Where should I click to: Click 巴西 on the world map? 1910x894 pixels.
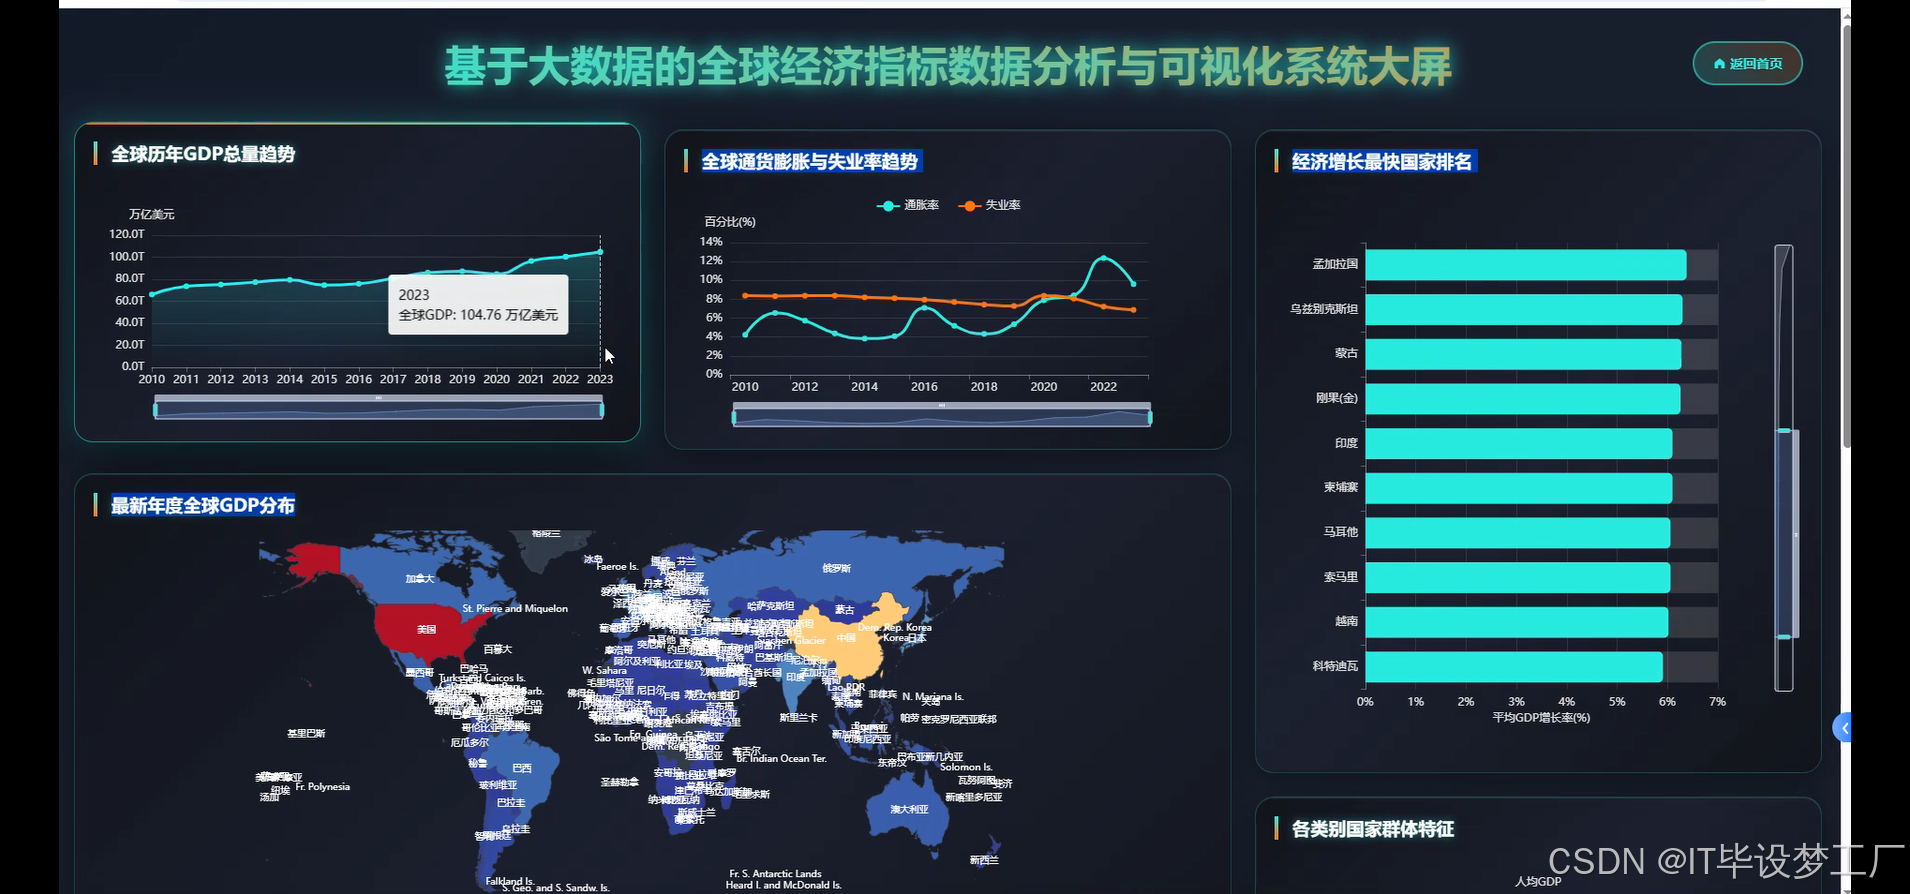[x=522, y=768]
